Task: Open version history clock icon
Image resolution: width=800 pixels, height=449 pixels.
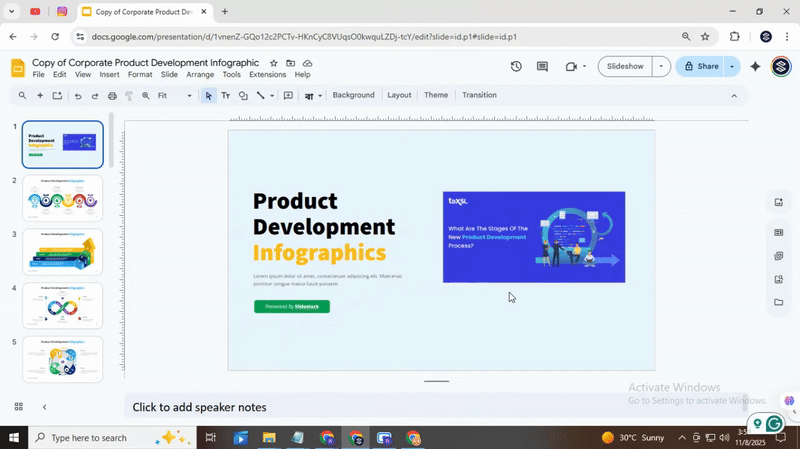Action: click(x=516, y=67)
